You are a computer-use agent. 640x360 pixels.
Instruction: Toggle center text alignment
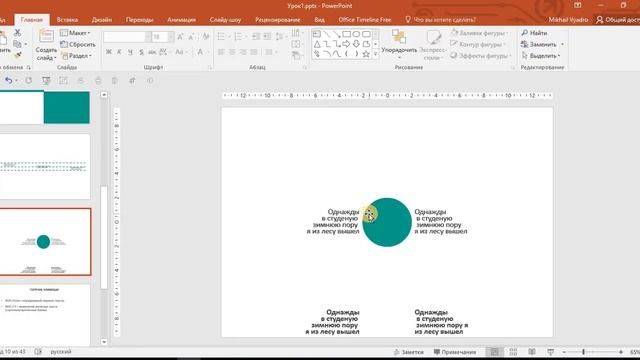tap(232, 52)
